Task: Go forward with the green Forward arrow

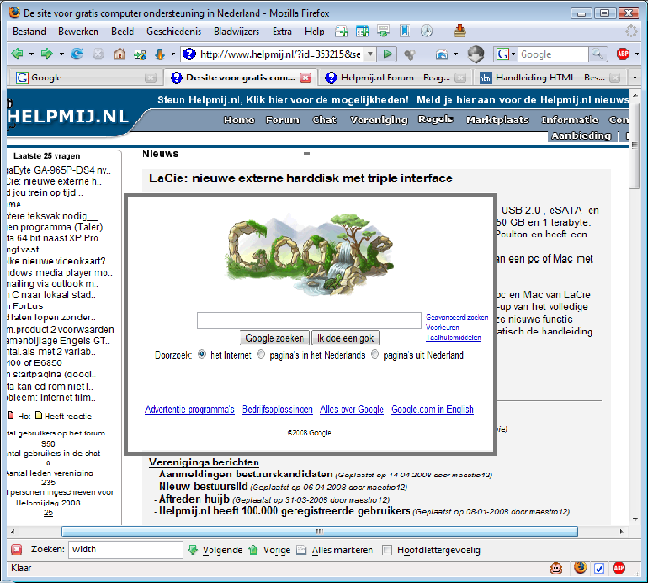Action: tap(47, 54)
